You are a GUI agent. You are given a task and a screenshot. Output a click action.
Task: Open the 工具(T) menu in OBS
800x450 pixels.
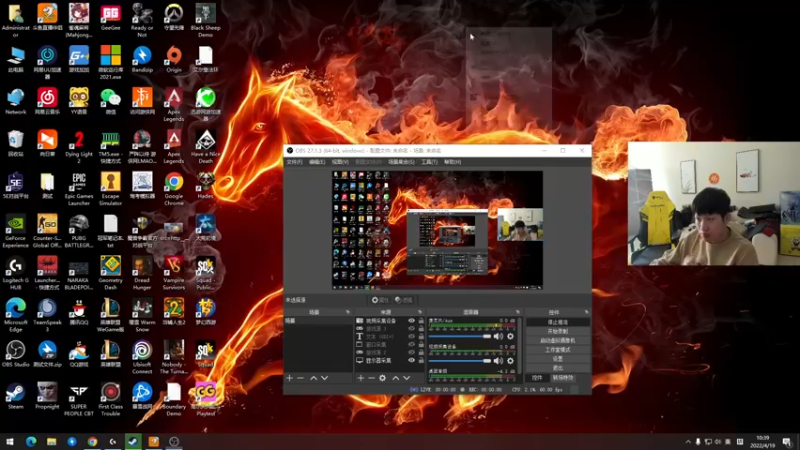[x=429, y=162]
